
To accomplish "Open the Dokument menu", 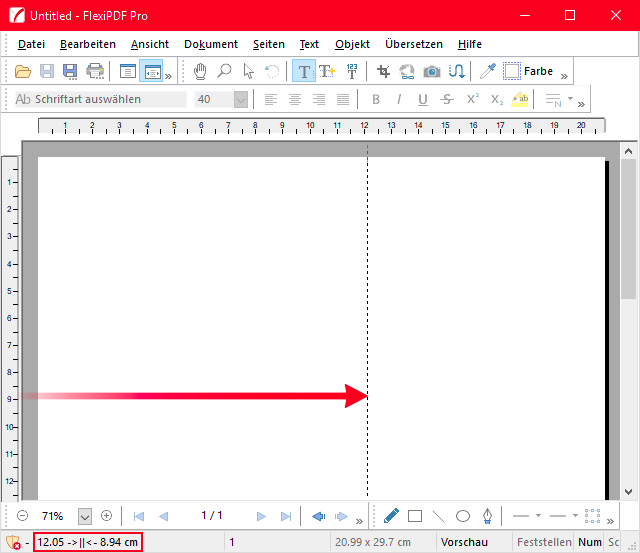I will [x=210, y=44].
